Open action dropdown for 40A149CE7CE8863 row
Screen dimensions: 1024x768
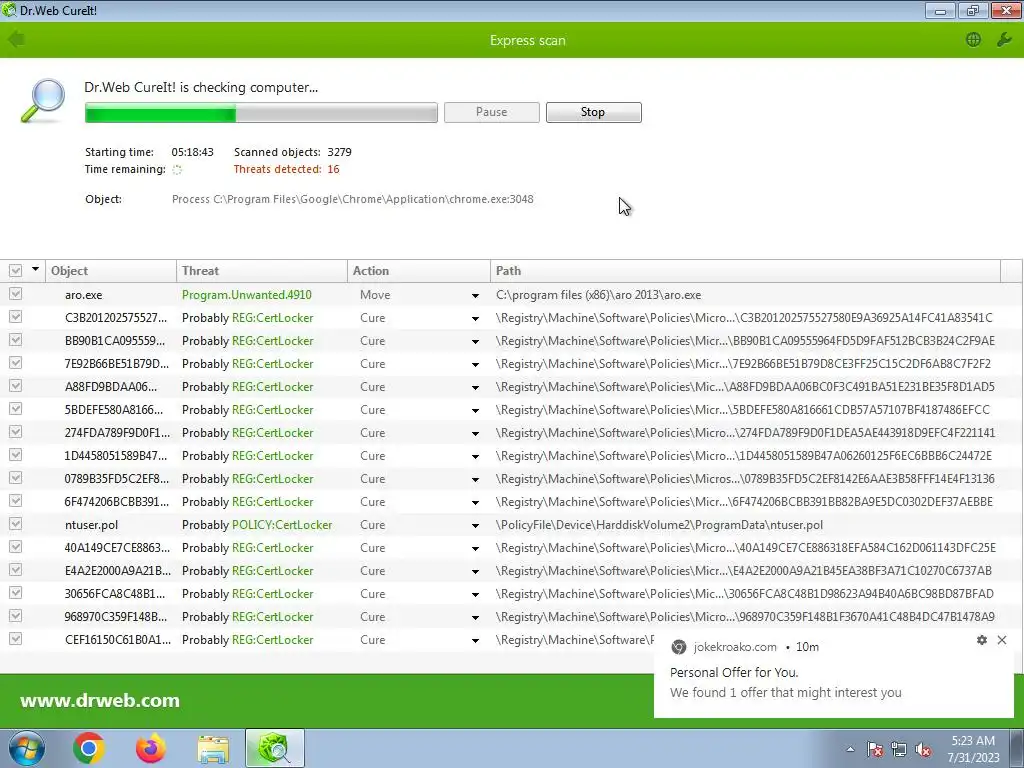pyautogui.click(x=475, y=549)
